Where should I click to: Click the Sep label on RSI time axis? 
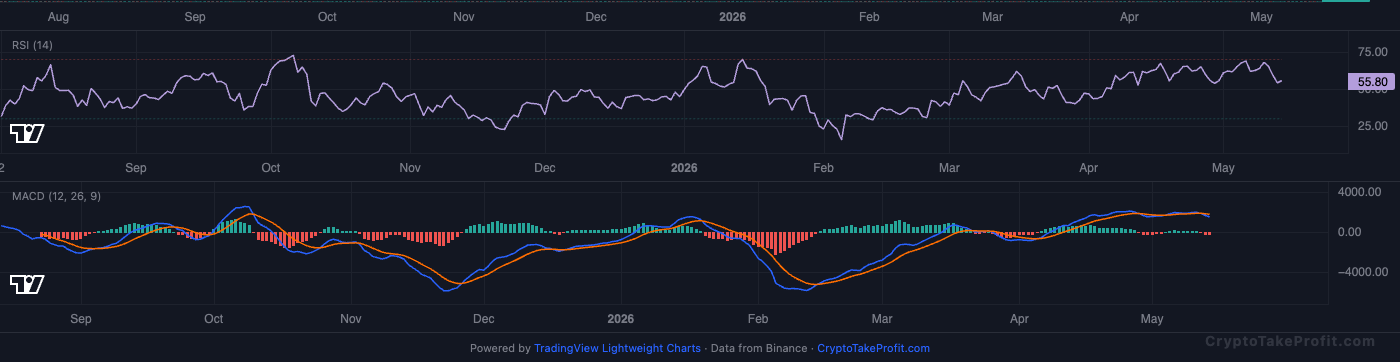click(135, 168)
